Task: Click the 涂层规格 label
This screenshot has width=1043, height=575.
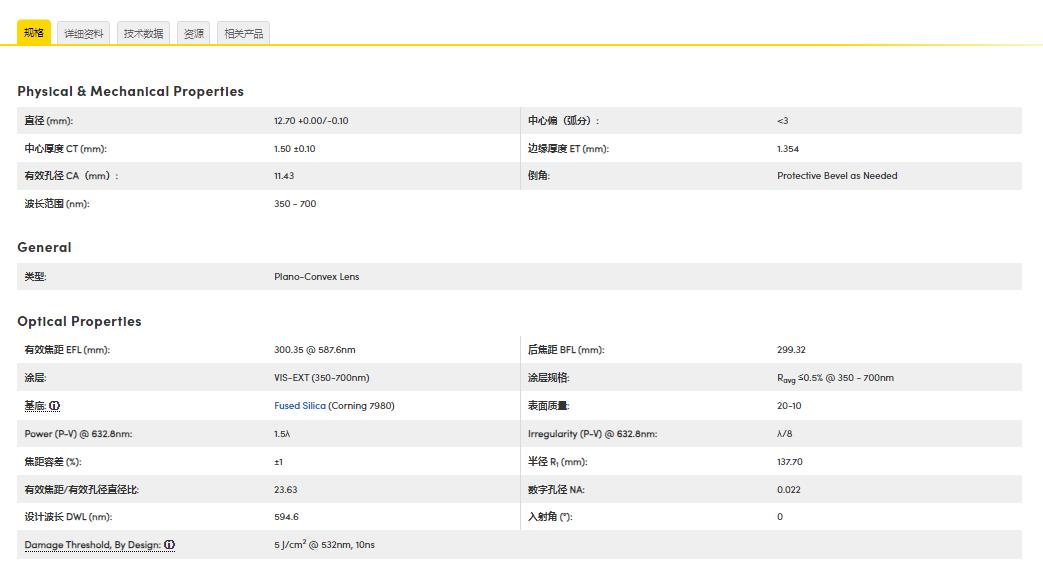Action: pyautogui.click(x=549, y=378)
